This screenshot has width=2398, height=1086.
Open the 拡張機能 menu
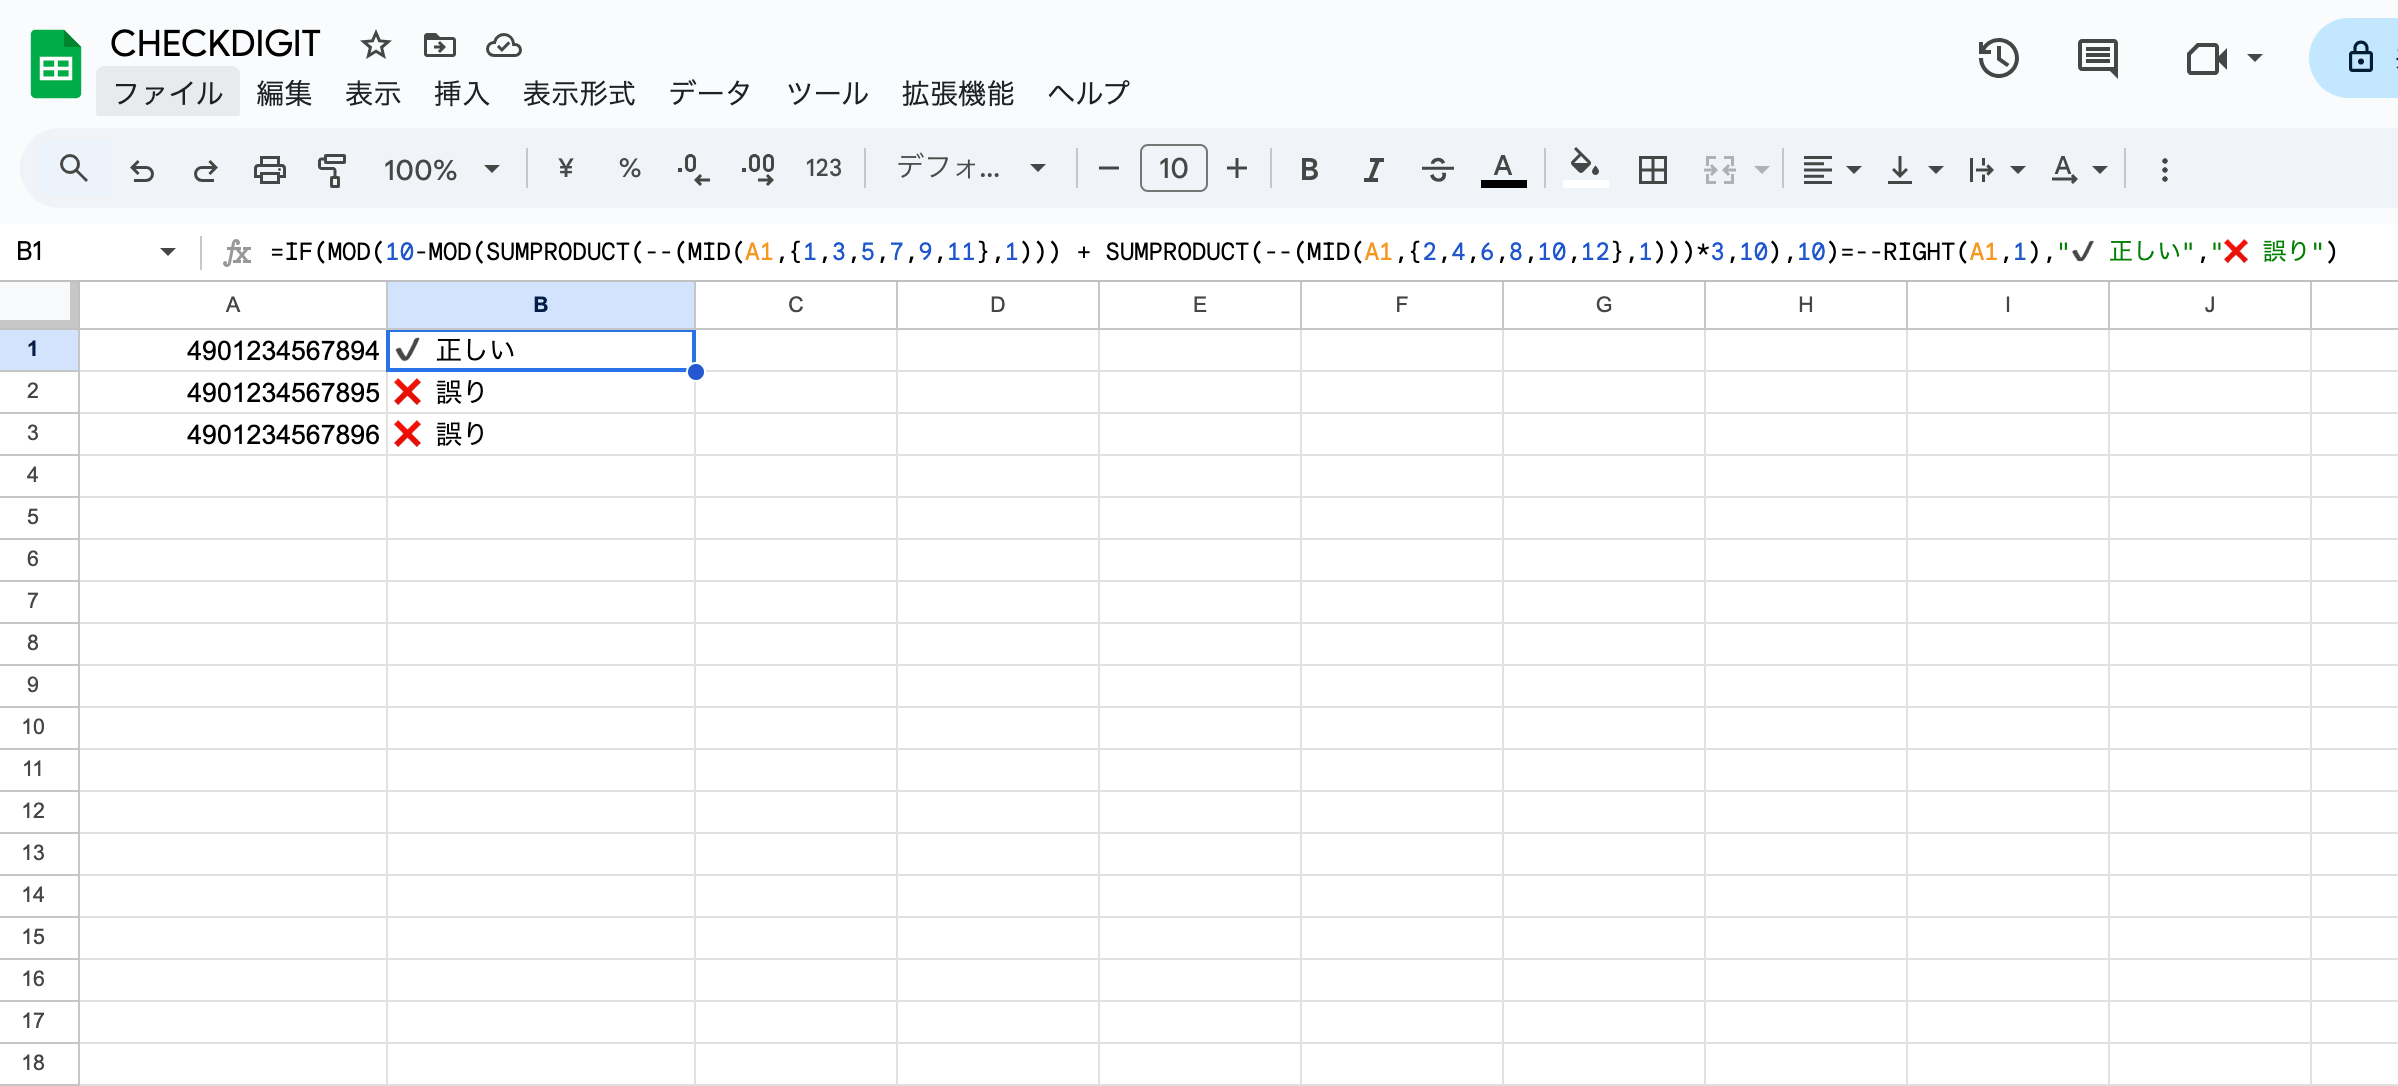click(957, 93)
